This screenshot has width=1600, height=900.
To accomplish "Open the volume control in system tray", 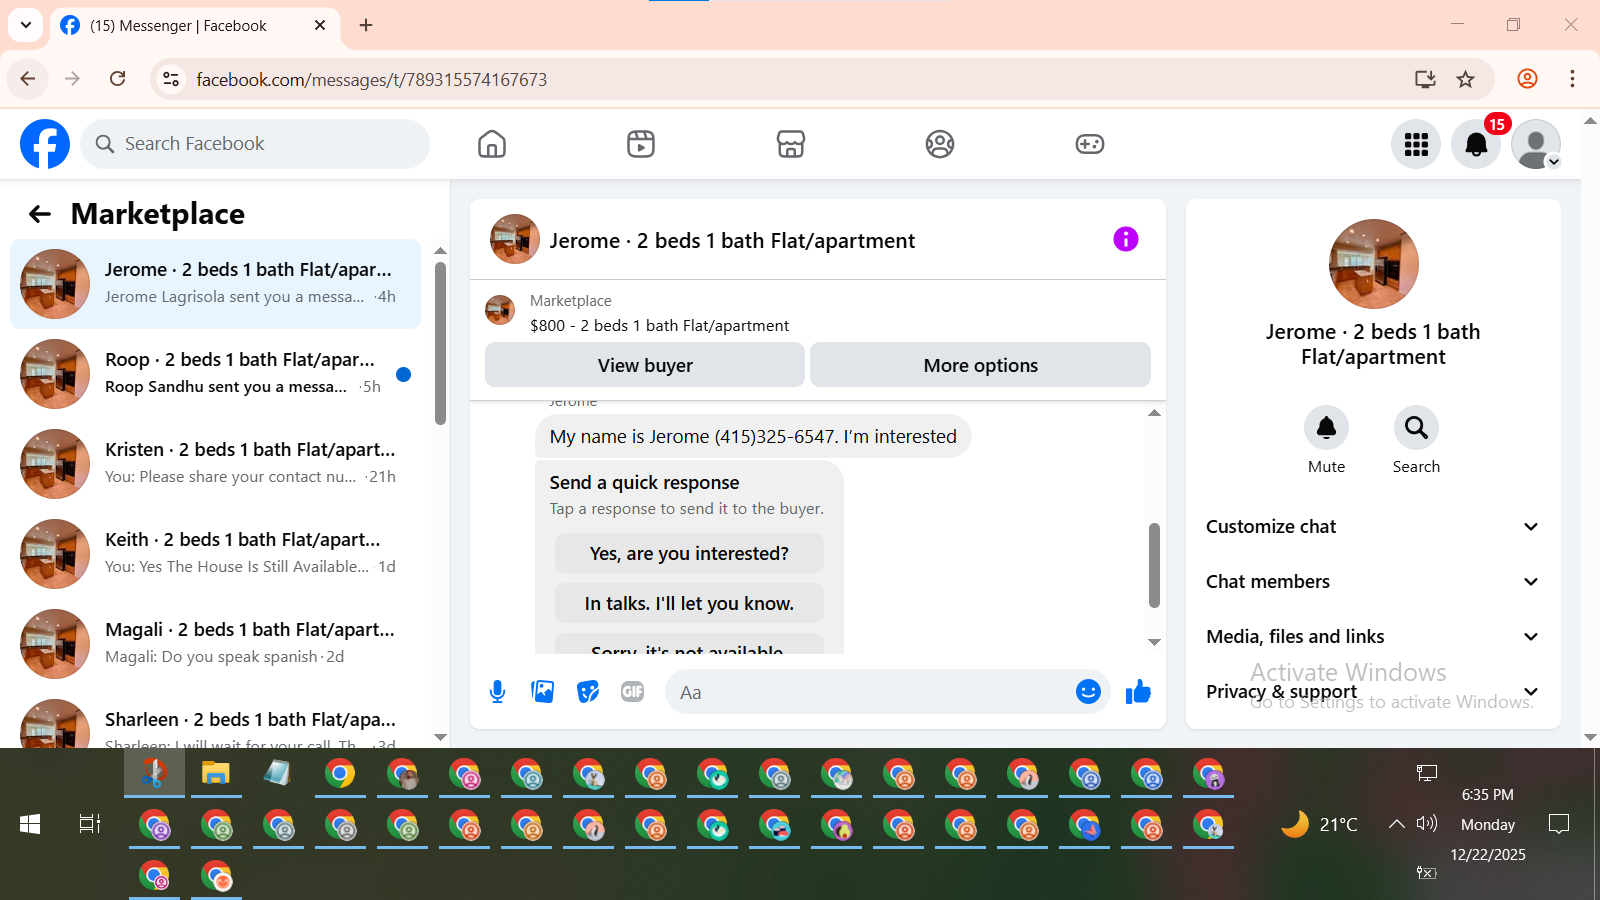I will 1427,823.
